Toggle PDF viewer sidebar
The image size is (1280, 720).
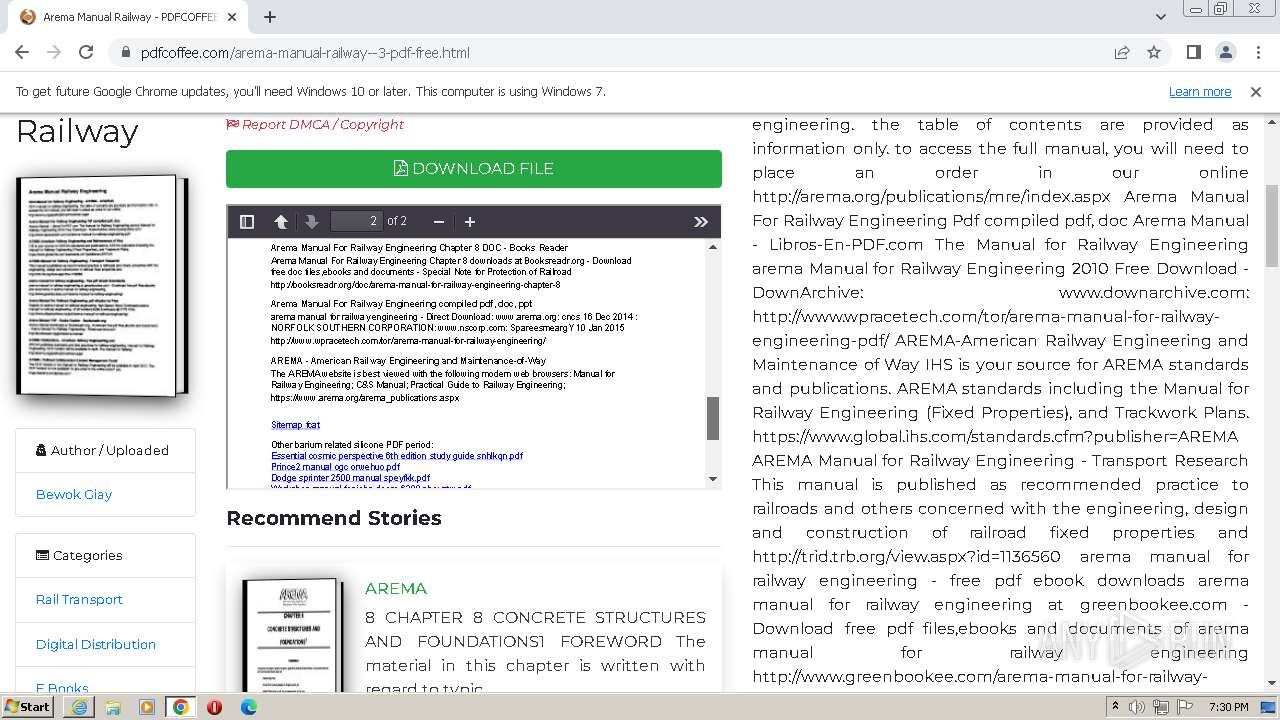(x=247, y=221)
